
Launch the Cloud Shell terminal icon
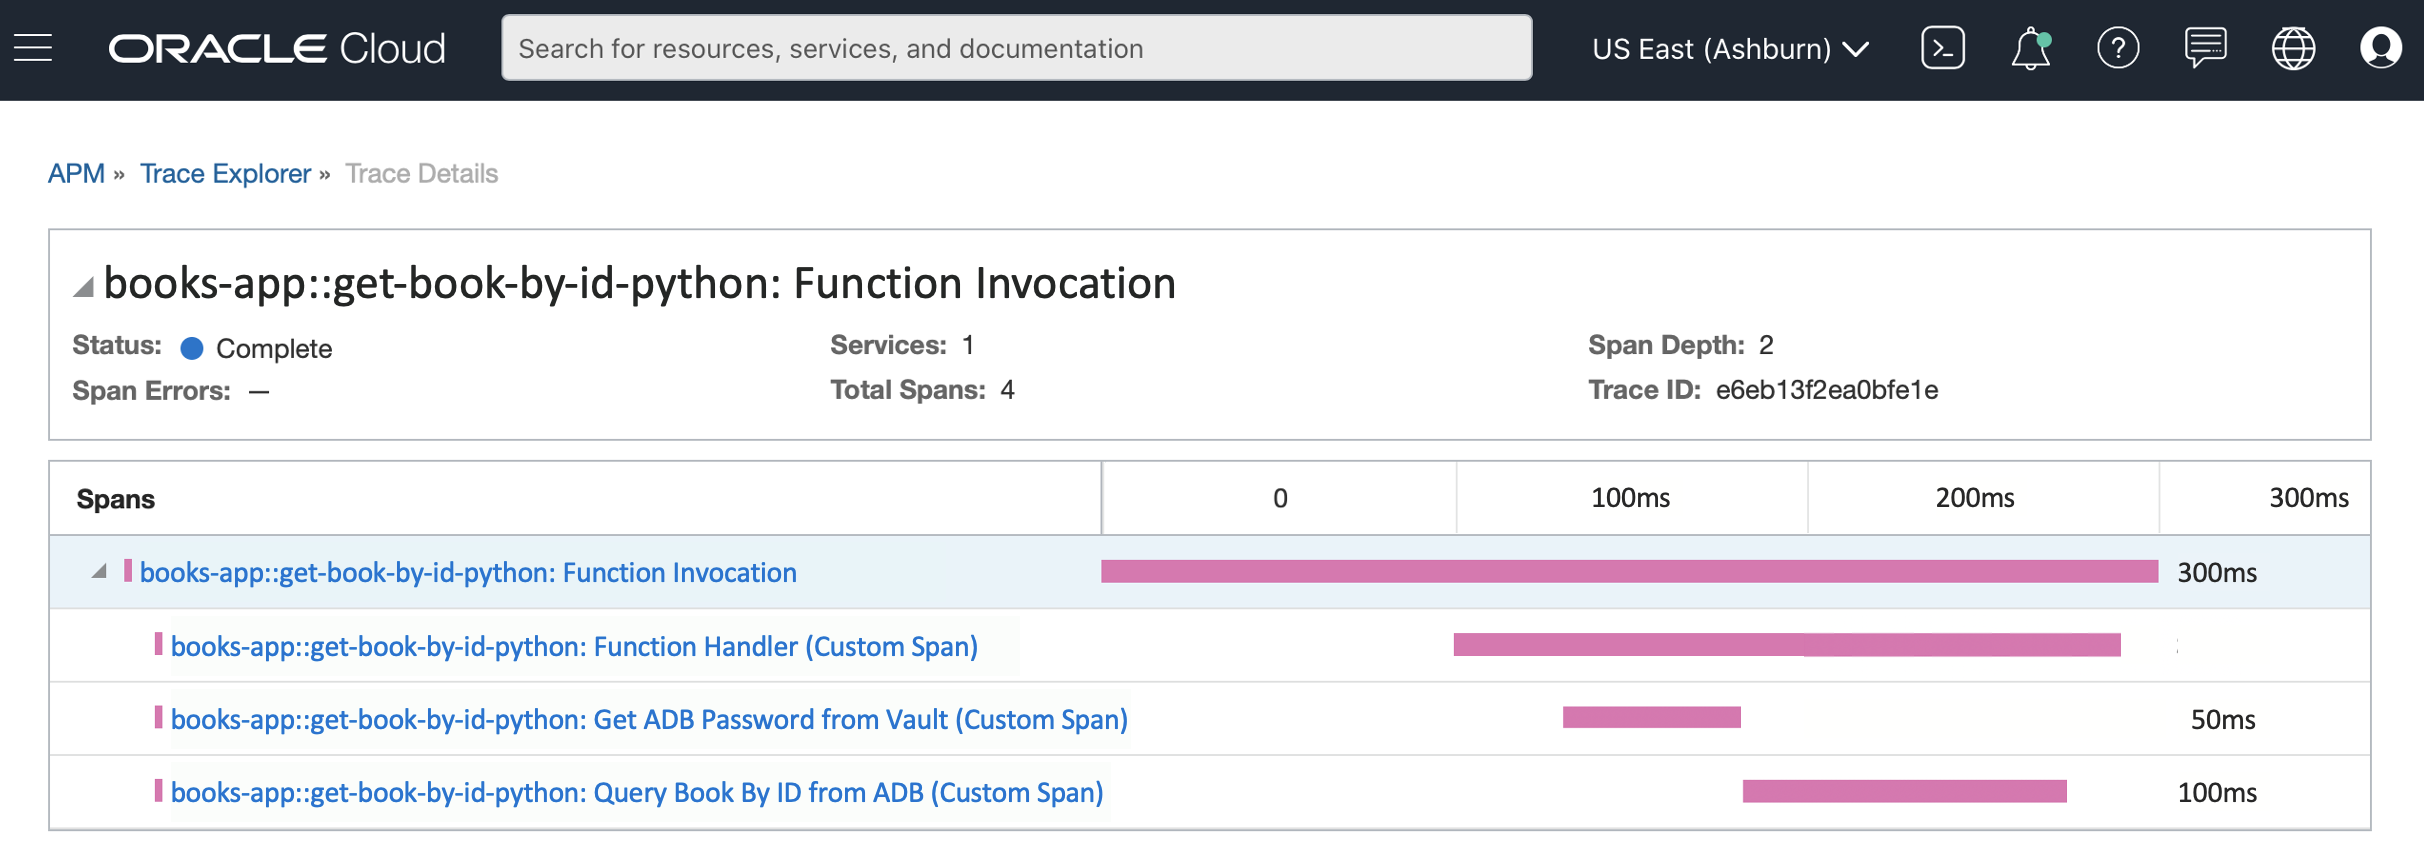(x=1942, y=48)
